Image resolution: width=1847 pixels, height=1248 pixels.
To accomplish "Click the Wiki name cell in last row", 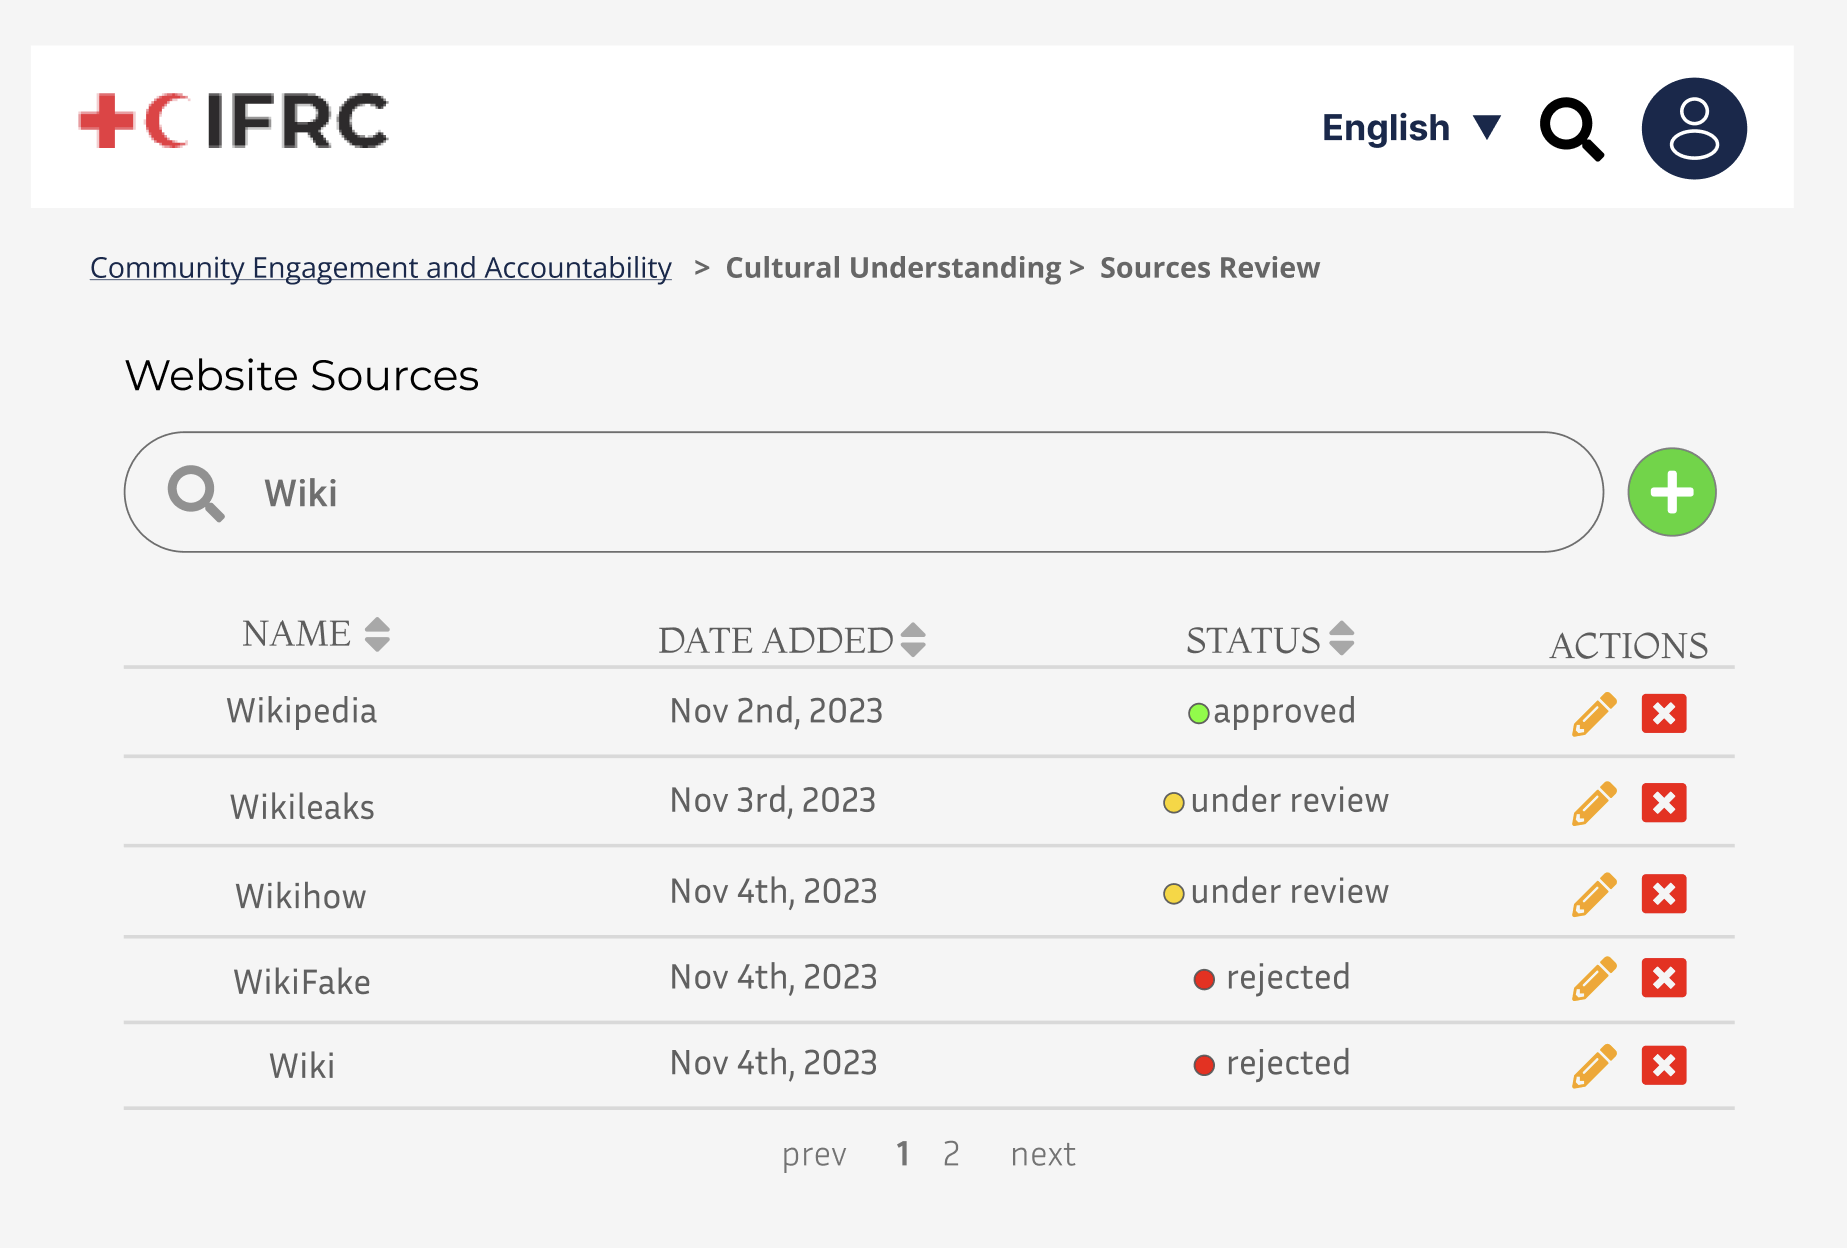I will click(302, 1066).
